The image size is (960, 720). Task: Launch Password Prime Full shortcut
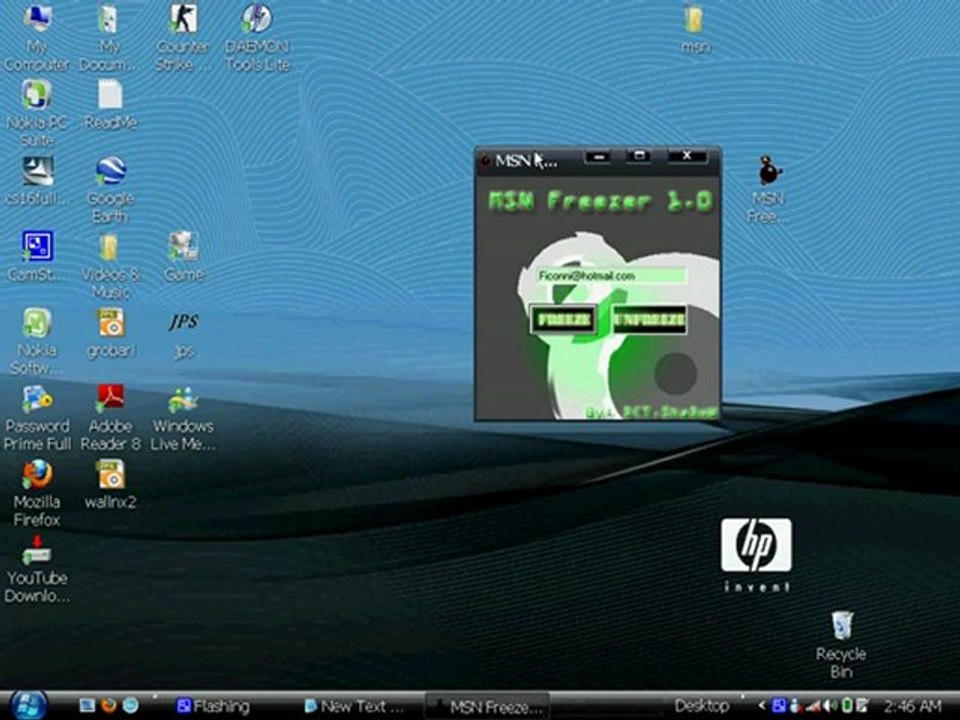[37, 418]
